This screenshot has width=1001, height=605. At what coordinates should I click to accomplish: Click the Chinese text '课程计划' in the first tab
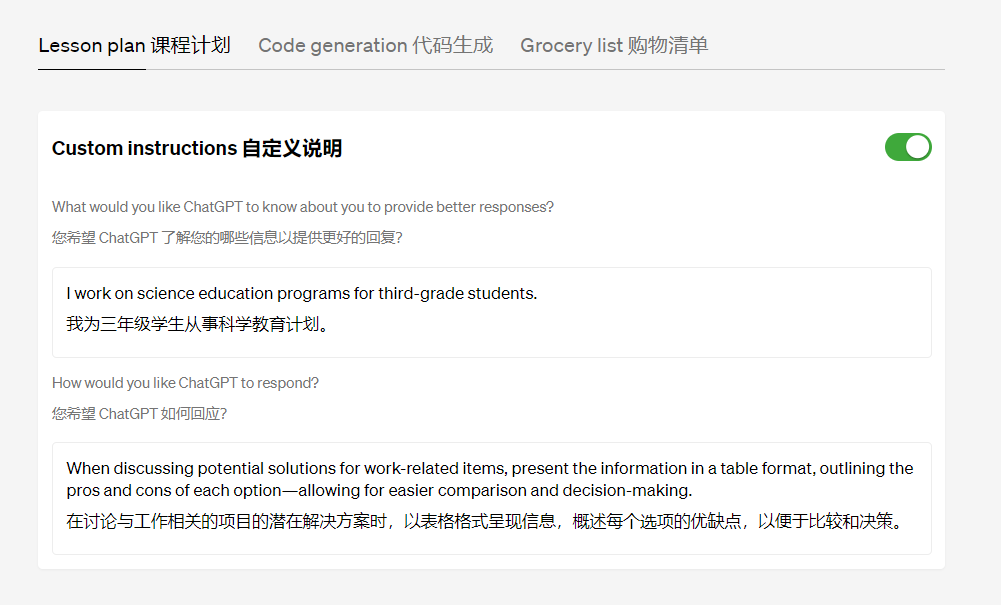coord(191,45)
